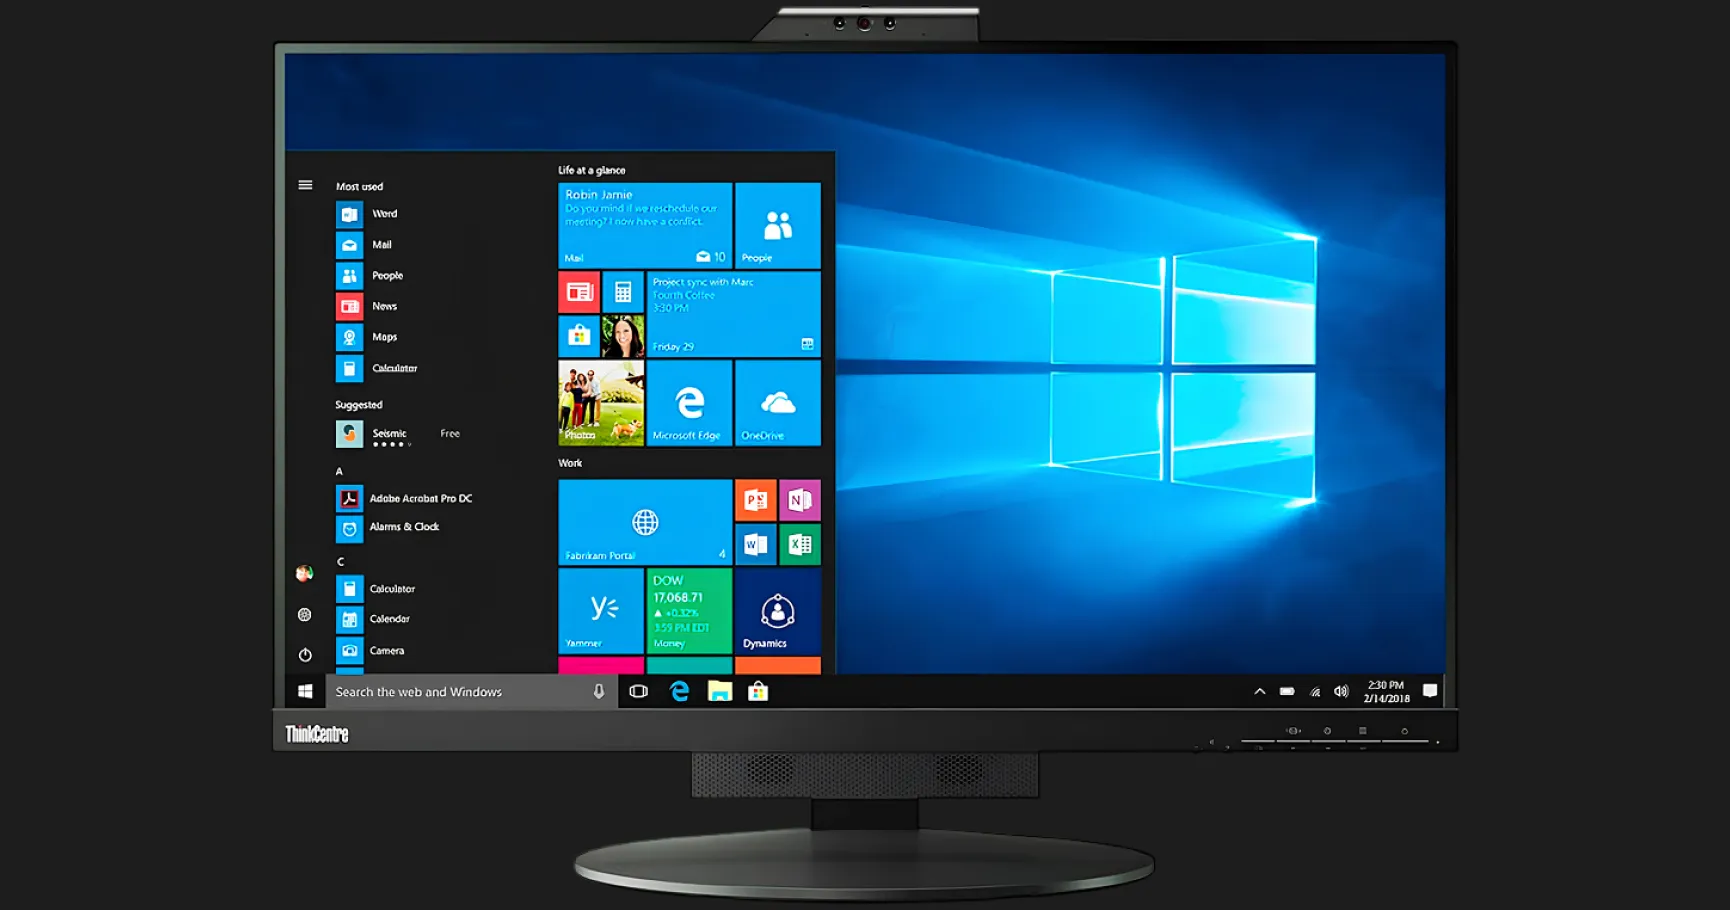Viewport: 1730px width, 910px height.
Task: Select the suggested Seismic app
Action: coord(398,434)
